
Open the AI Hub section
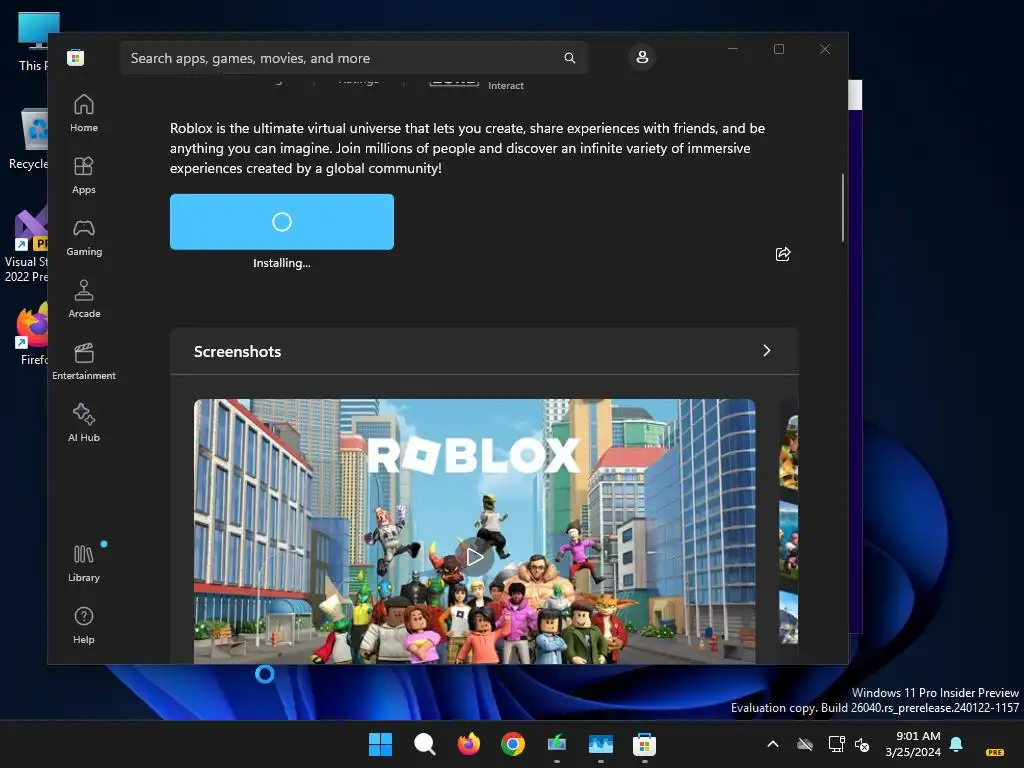[84, 423]
